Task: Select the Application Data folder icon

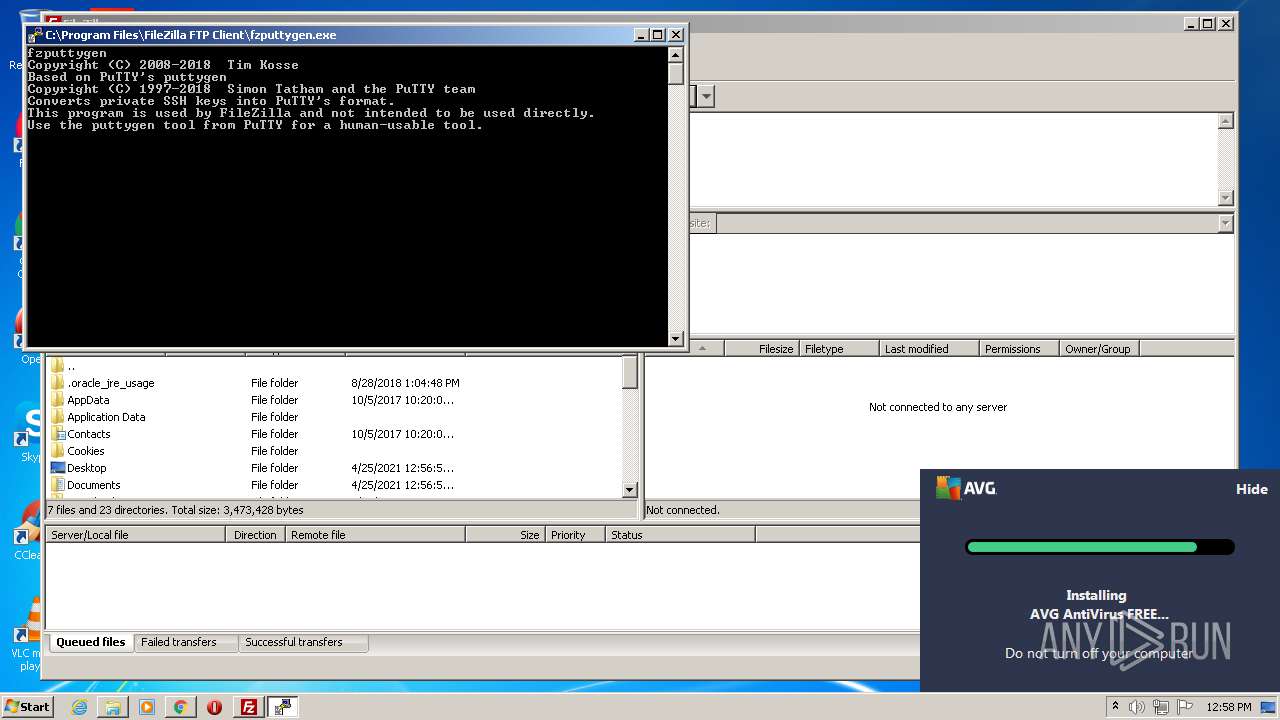Action: point(57,417)
